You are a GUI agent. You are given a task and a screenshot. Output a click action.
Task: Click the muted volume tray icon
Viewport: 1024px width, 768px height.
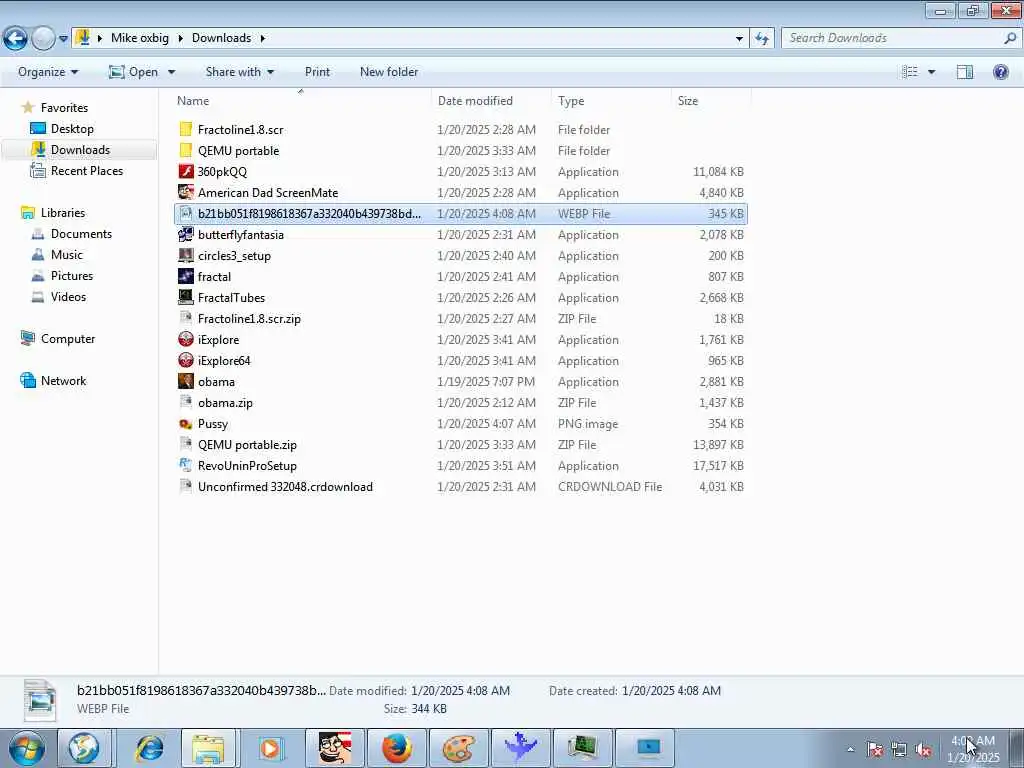coord(923,750)
